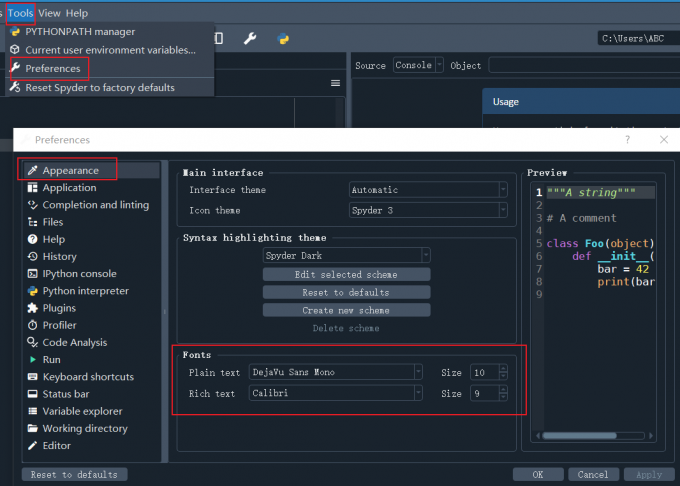
Task: Click the Working directory folder icon
Action: pyautogui.click(x=33, y=428)
